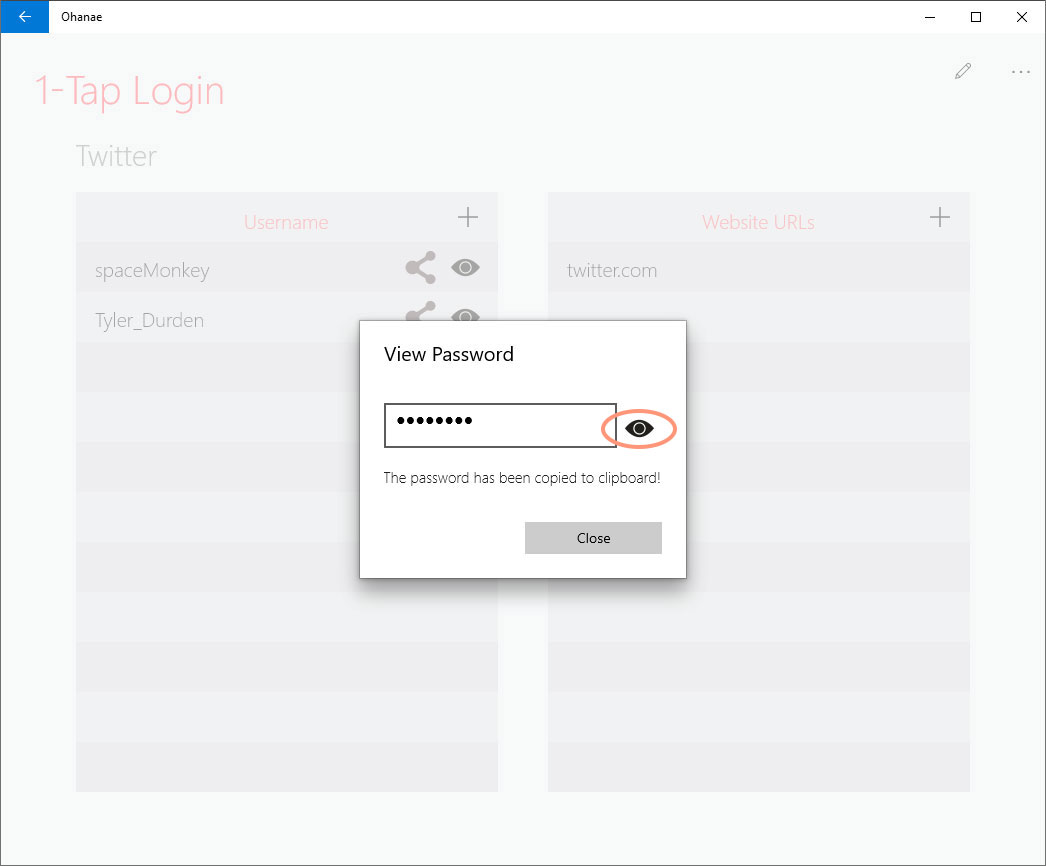The image size is (1046, 866).
Task: Select the twitter.com URL entry
Action: pyautogui.click(x=758, y=268)
